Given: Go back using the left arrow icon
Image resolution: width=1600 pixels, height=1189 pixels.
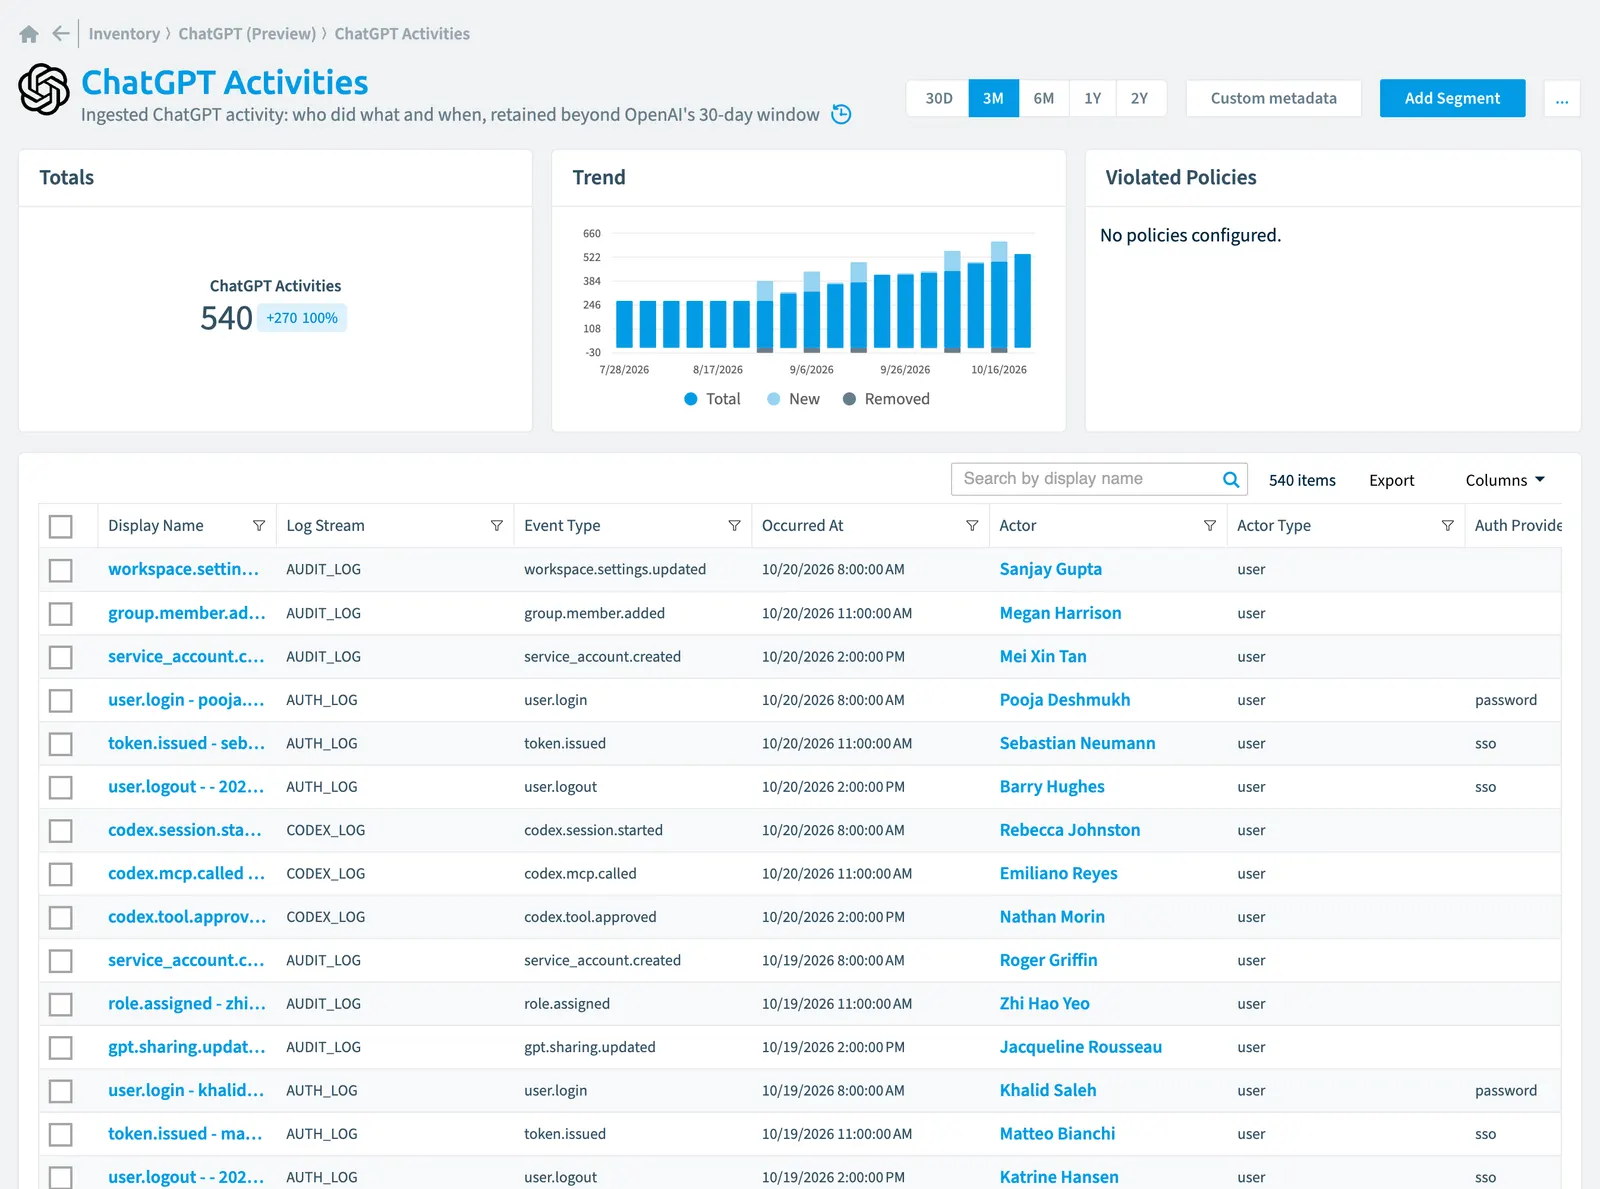Looking at the screenshot, I should point(61,34).
